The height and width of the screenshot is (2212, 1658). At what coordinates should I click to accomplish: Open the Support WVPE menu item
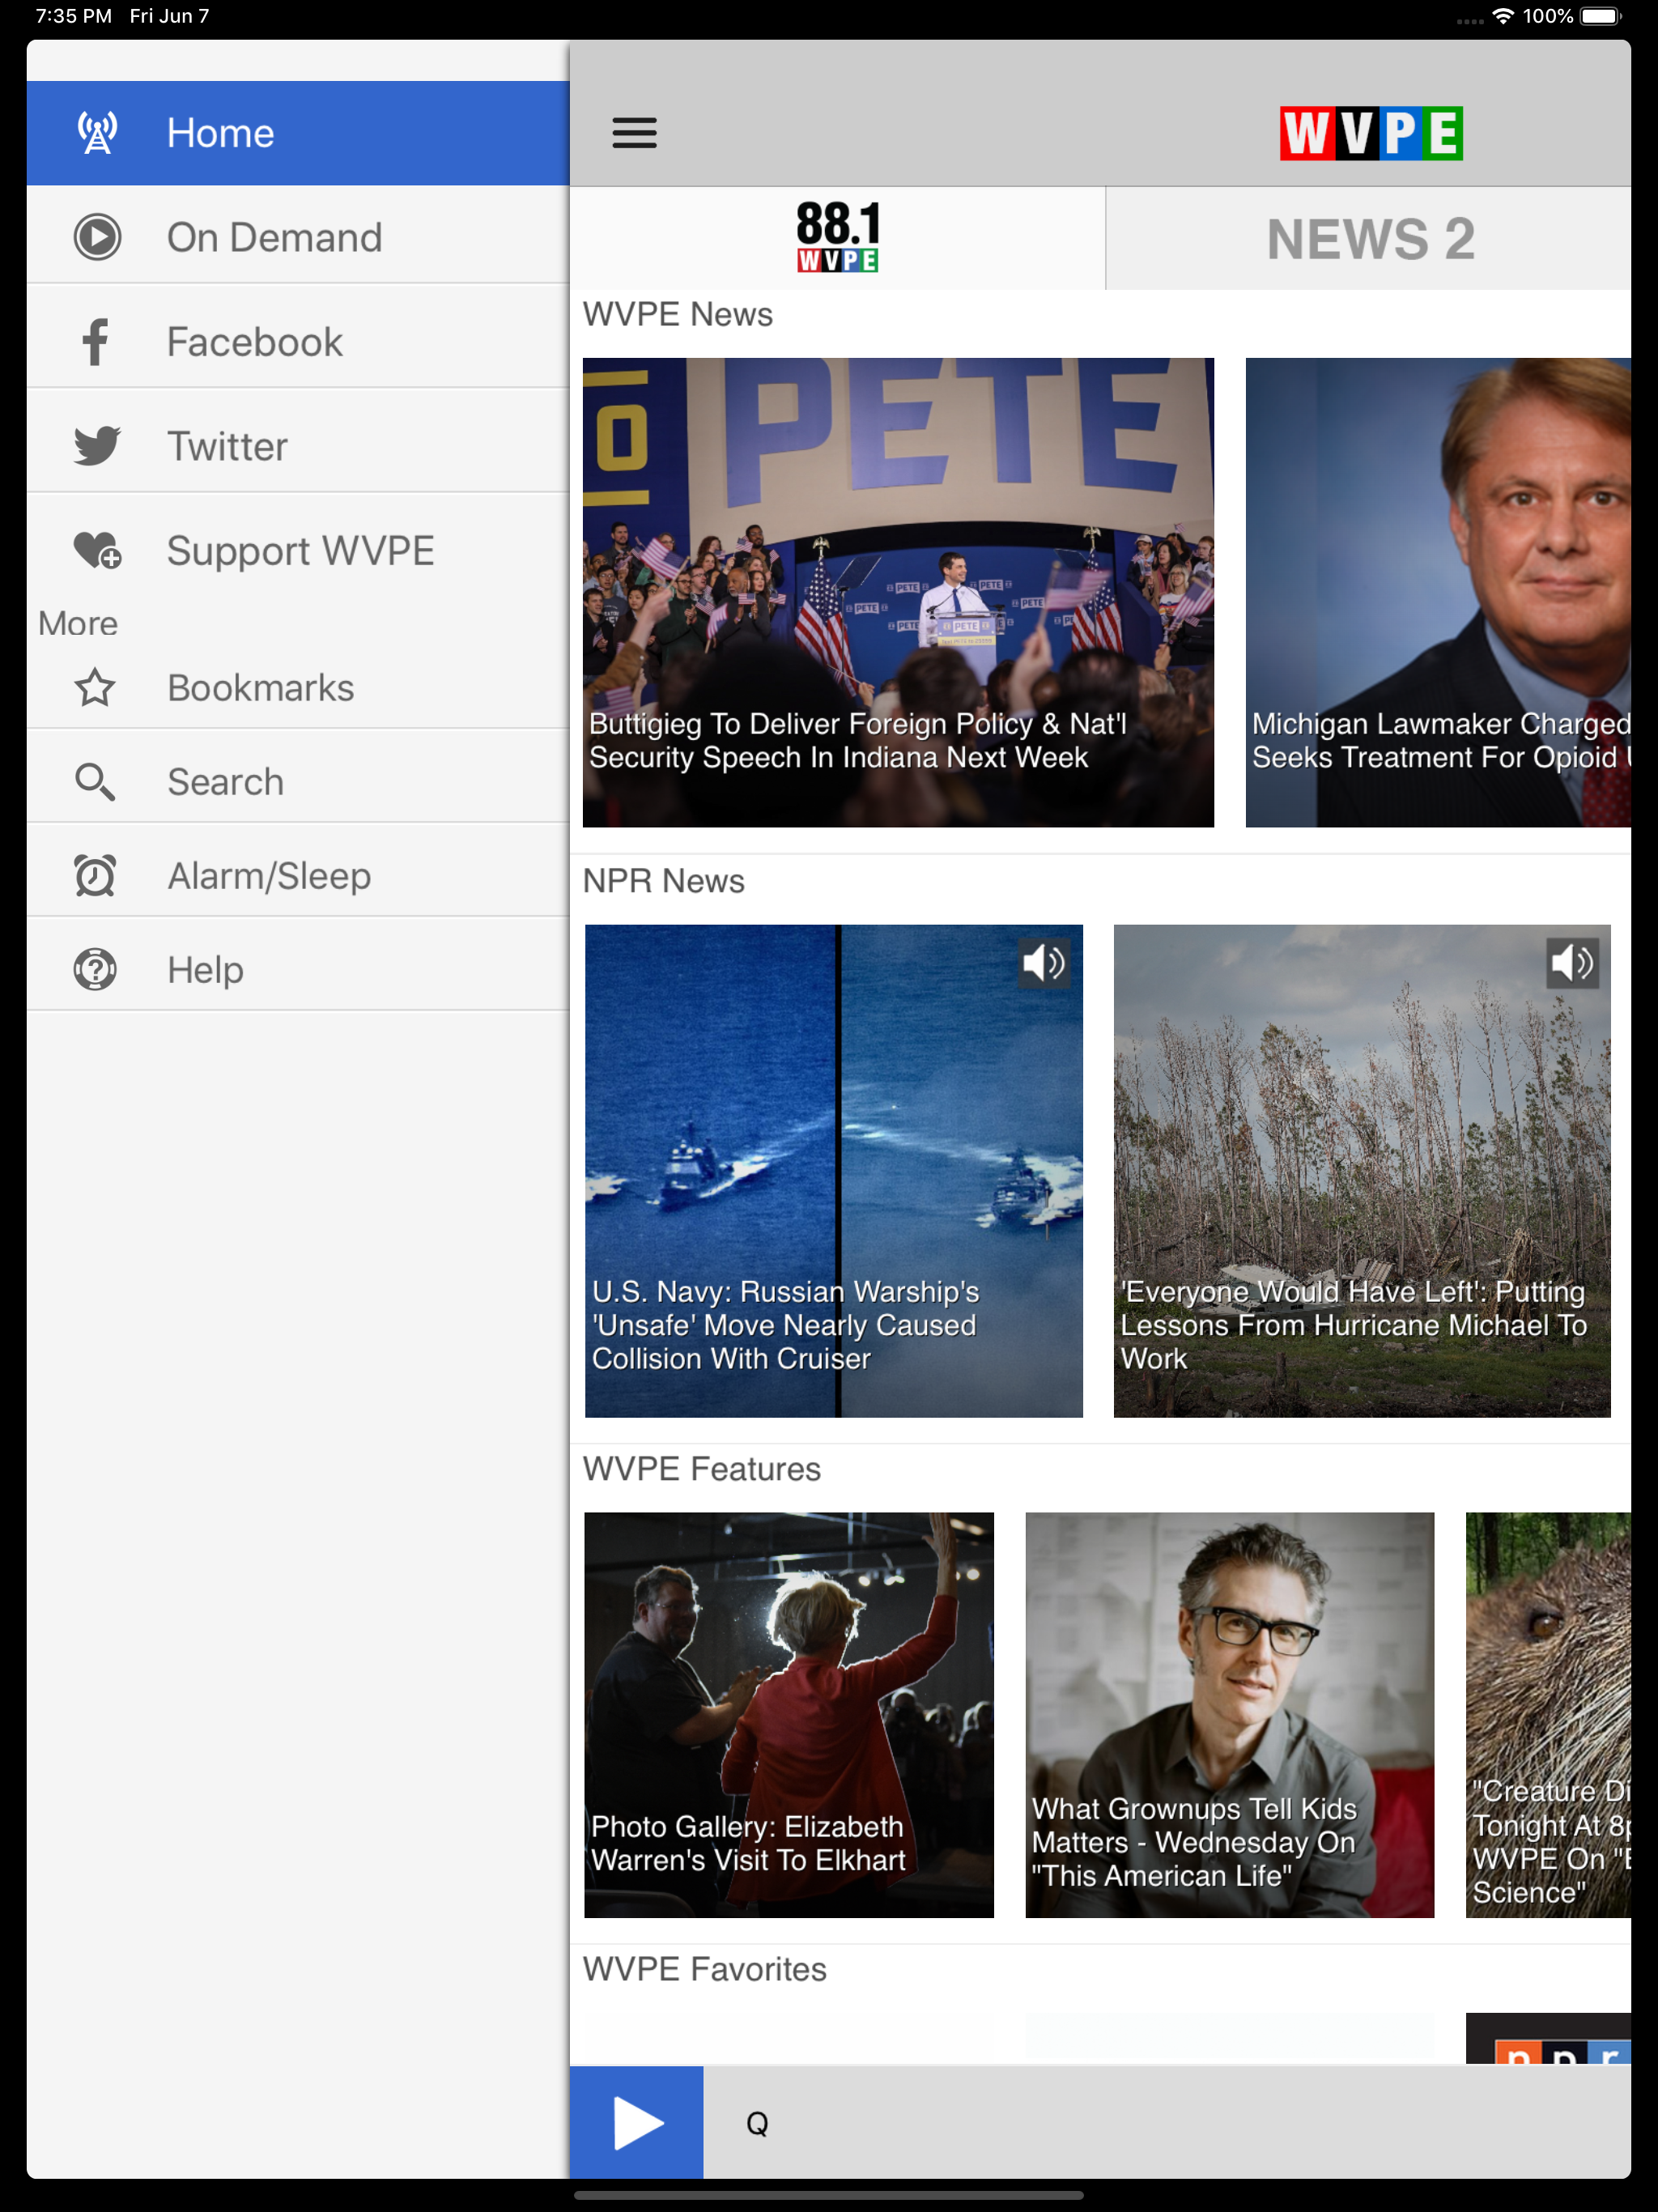click(298, 550)
